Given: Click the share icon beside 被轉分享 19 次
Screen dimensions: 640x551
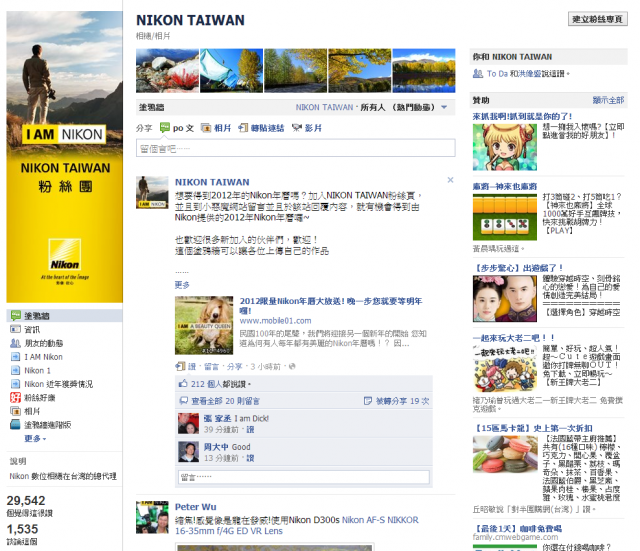Looking at the screenshot, I should point(368,401).
